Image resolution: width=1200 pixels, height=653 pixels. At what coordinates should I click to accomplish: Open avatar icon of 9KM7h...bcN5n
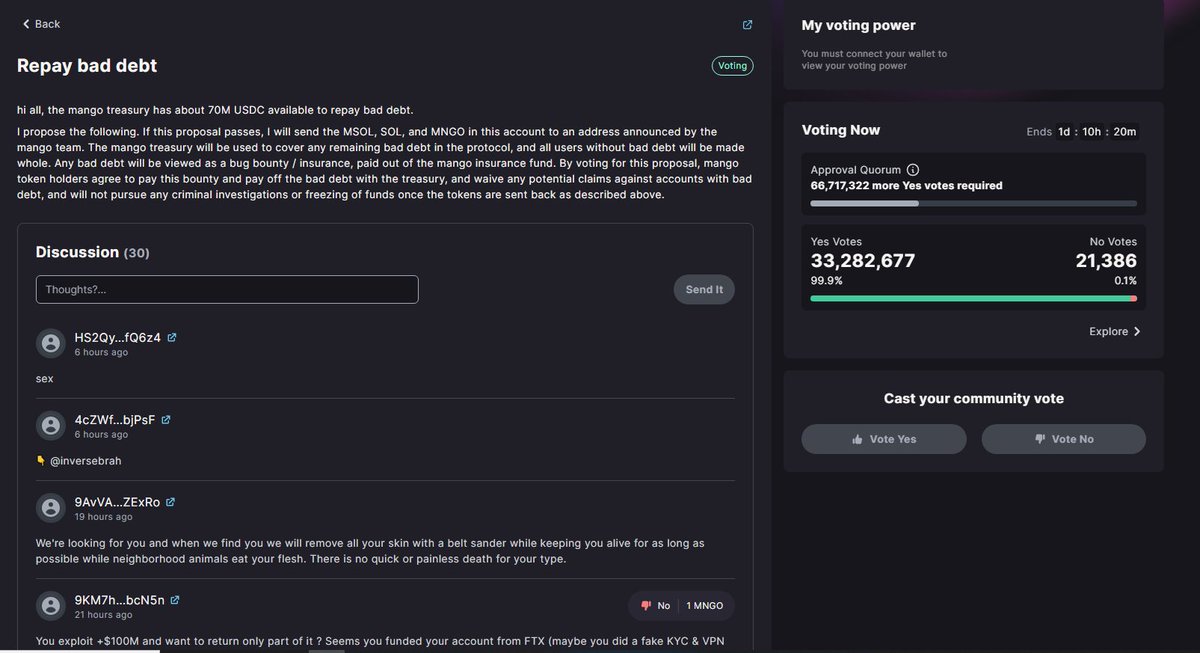pyautogui.click(x=50, y=606)
